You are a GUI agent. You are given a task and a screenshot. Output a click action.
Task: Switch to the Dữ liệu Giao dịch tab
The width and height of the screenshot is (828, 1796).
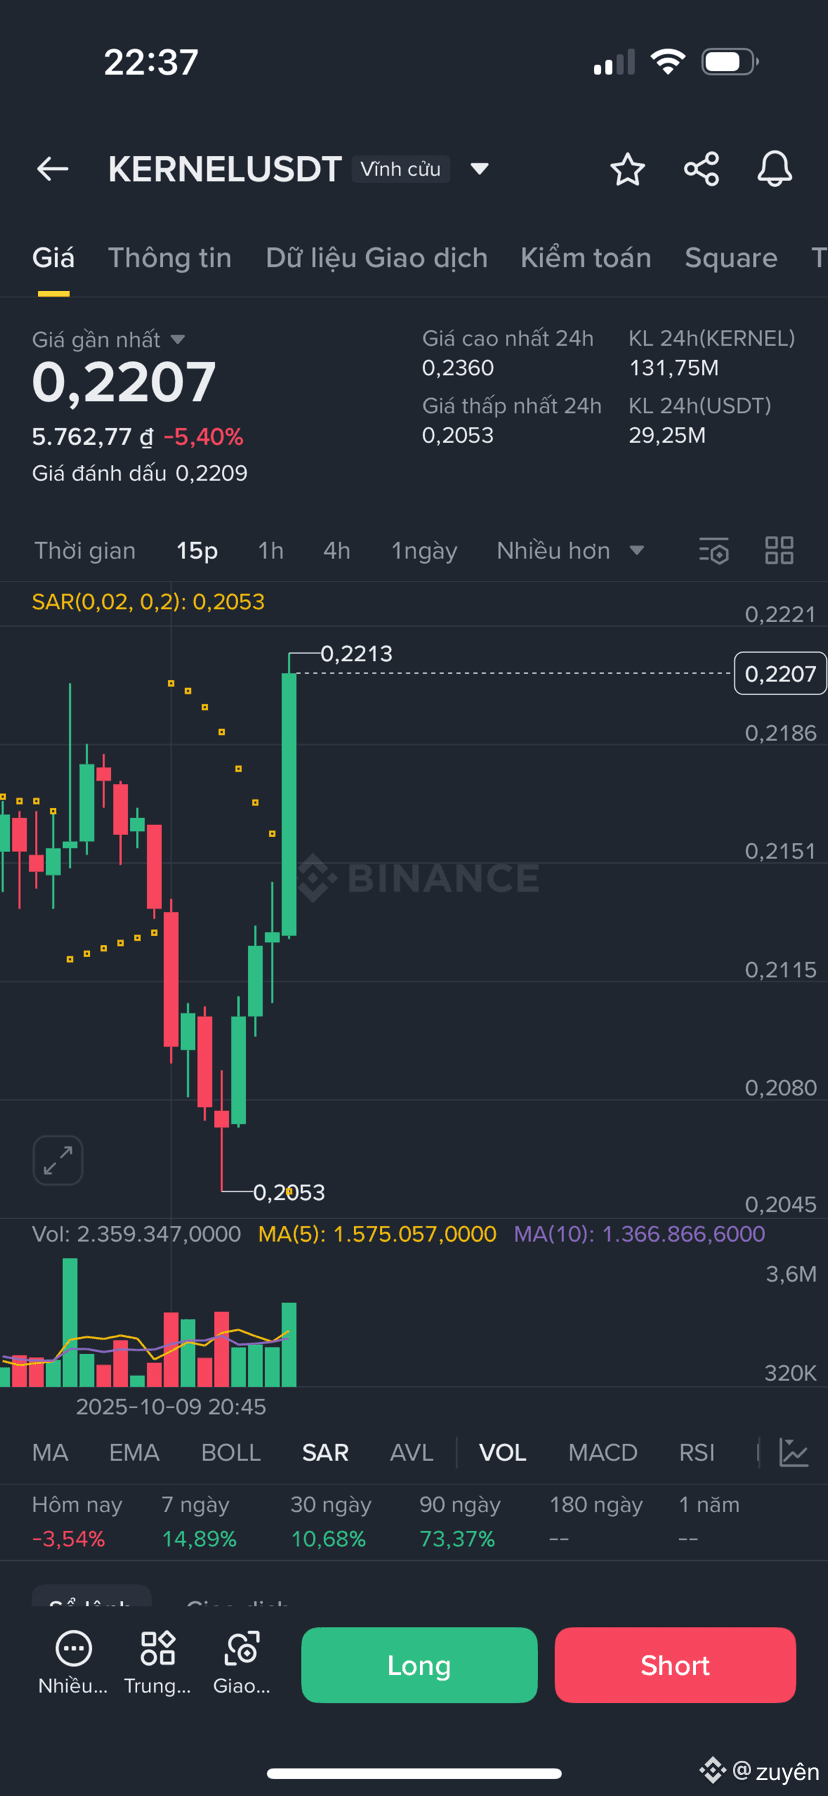(377, 258)
